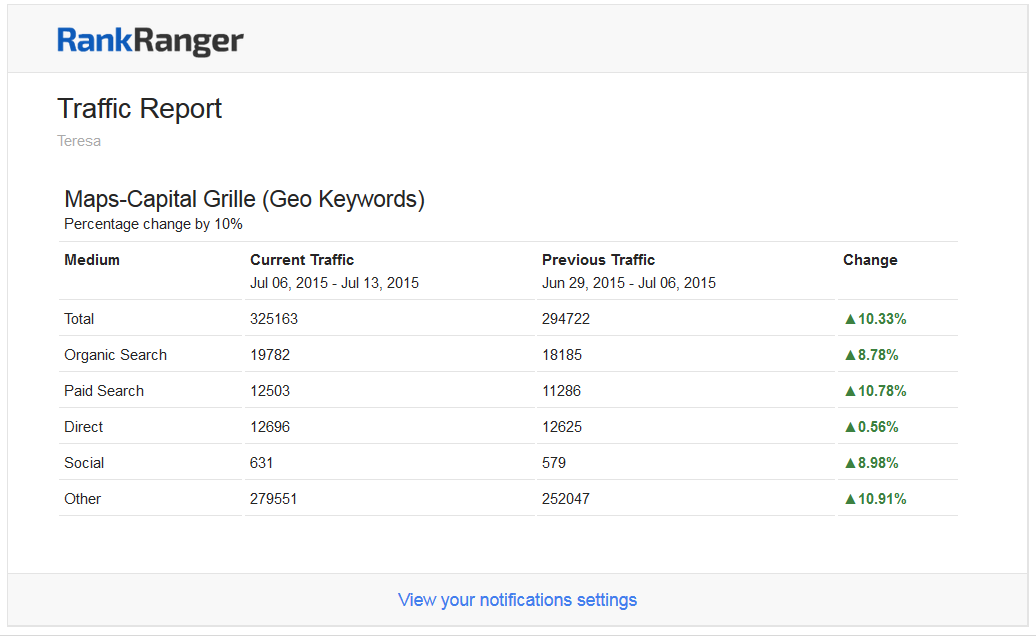Viewport: 1036px width, 640px height.
Task: Click the Other previous traffic value 252047
Action: tap(566, 499)
